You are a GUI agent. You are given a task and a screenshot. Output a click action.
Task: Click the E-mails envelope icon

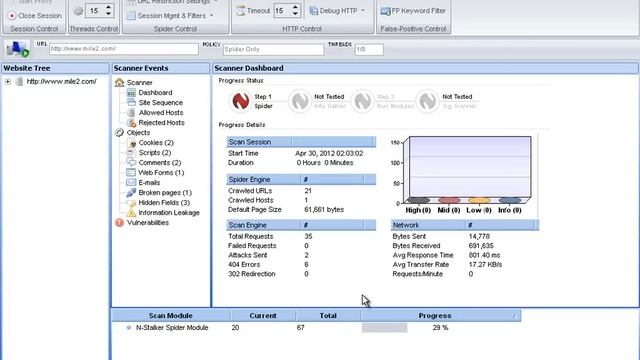(x=131, y=182)
